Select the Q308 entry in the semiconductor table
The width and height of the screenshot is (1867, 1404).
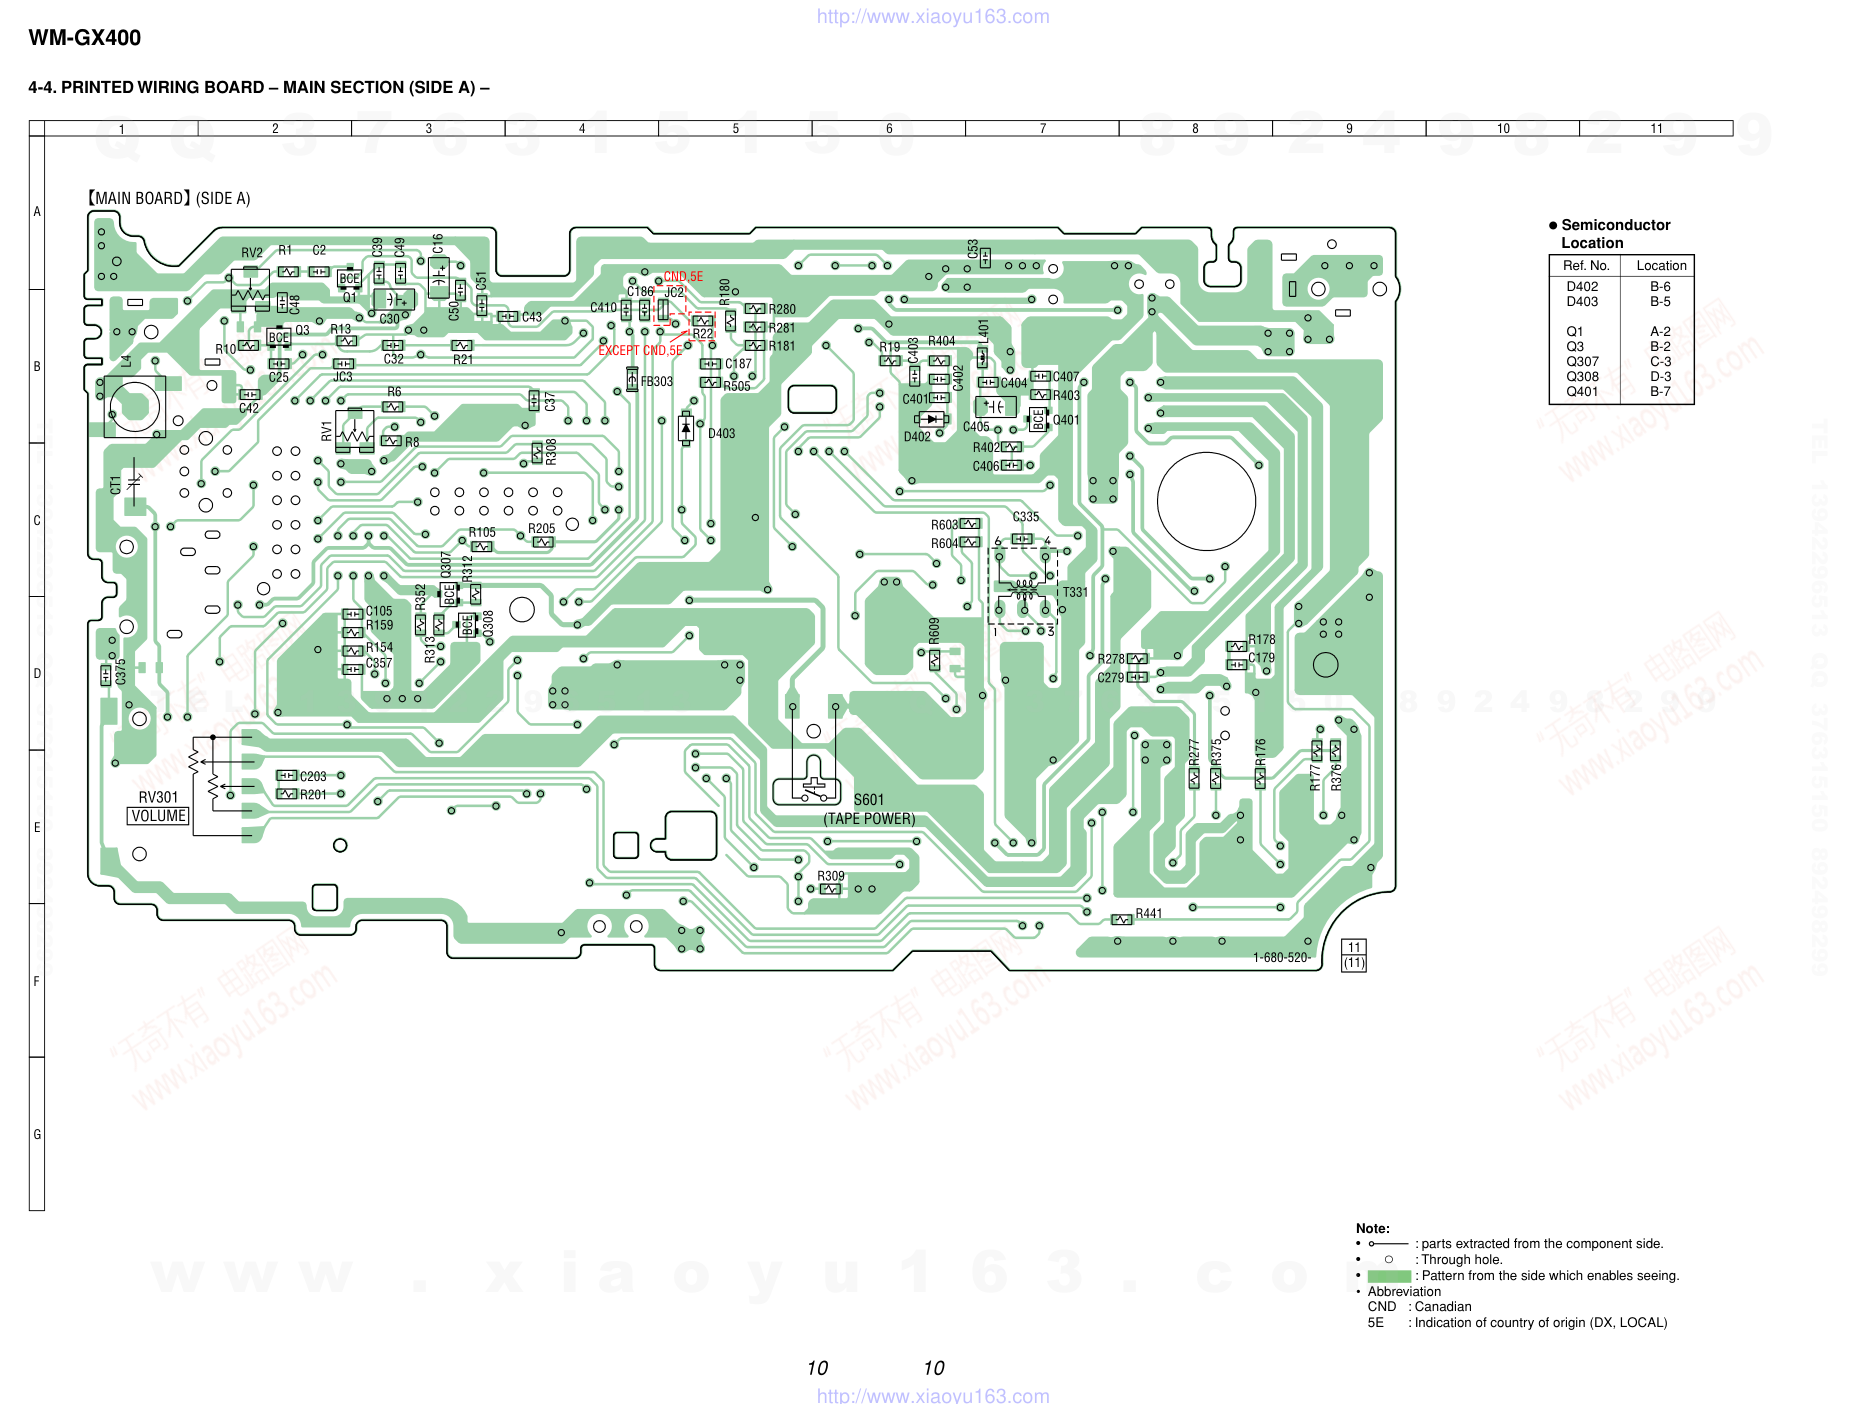point(1582,377)
